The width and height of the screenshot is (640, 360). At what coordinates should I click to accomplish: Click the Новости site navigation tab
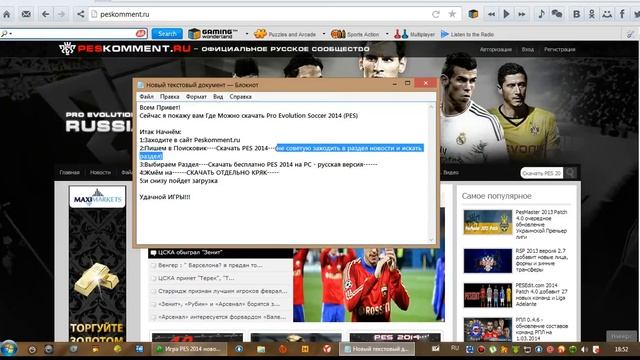(x=100, y=173)
